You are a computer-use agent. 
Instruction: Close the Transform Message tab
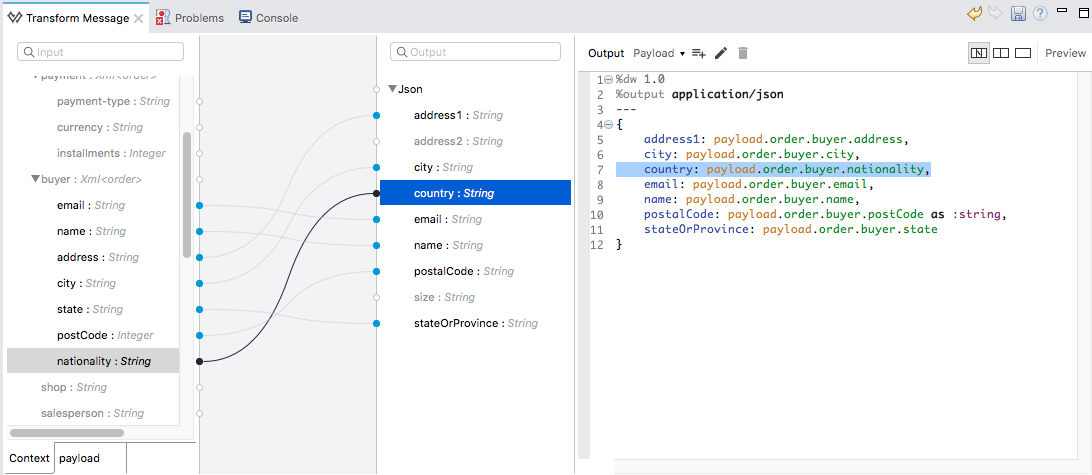(139, 18)
